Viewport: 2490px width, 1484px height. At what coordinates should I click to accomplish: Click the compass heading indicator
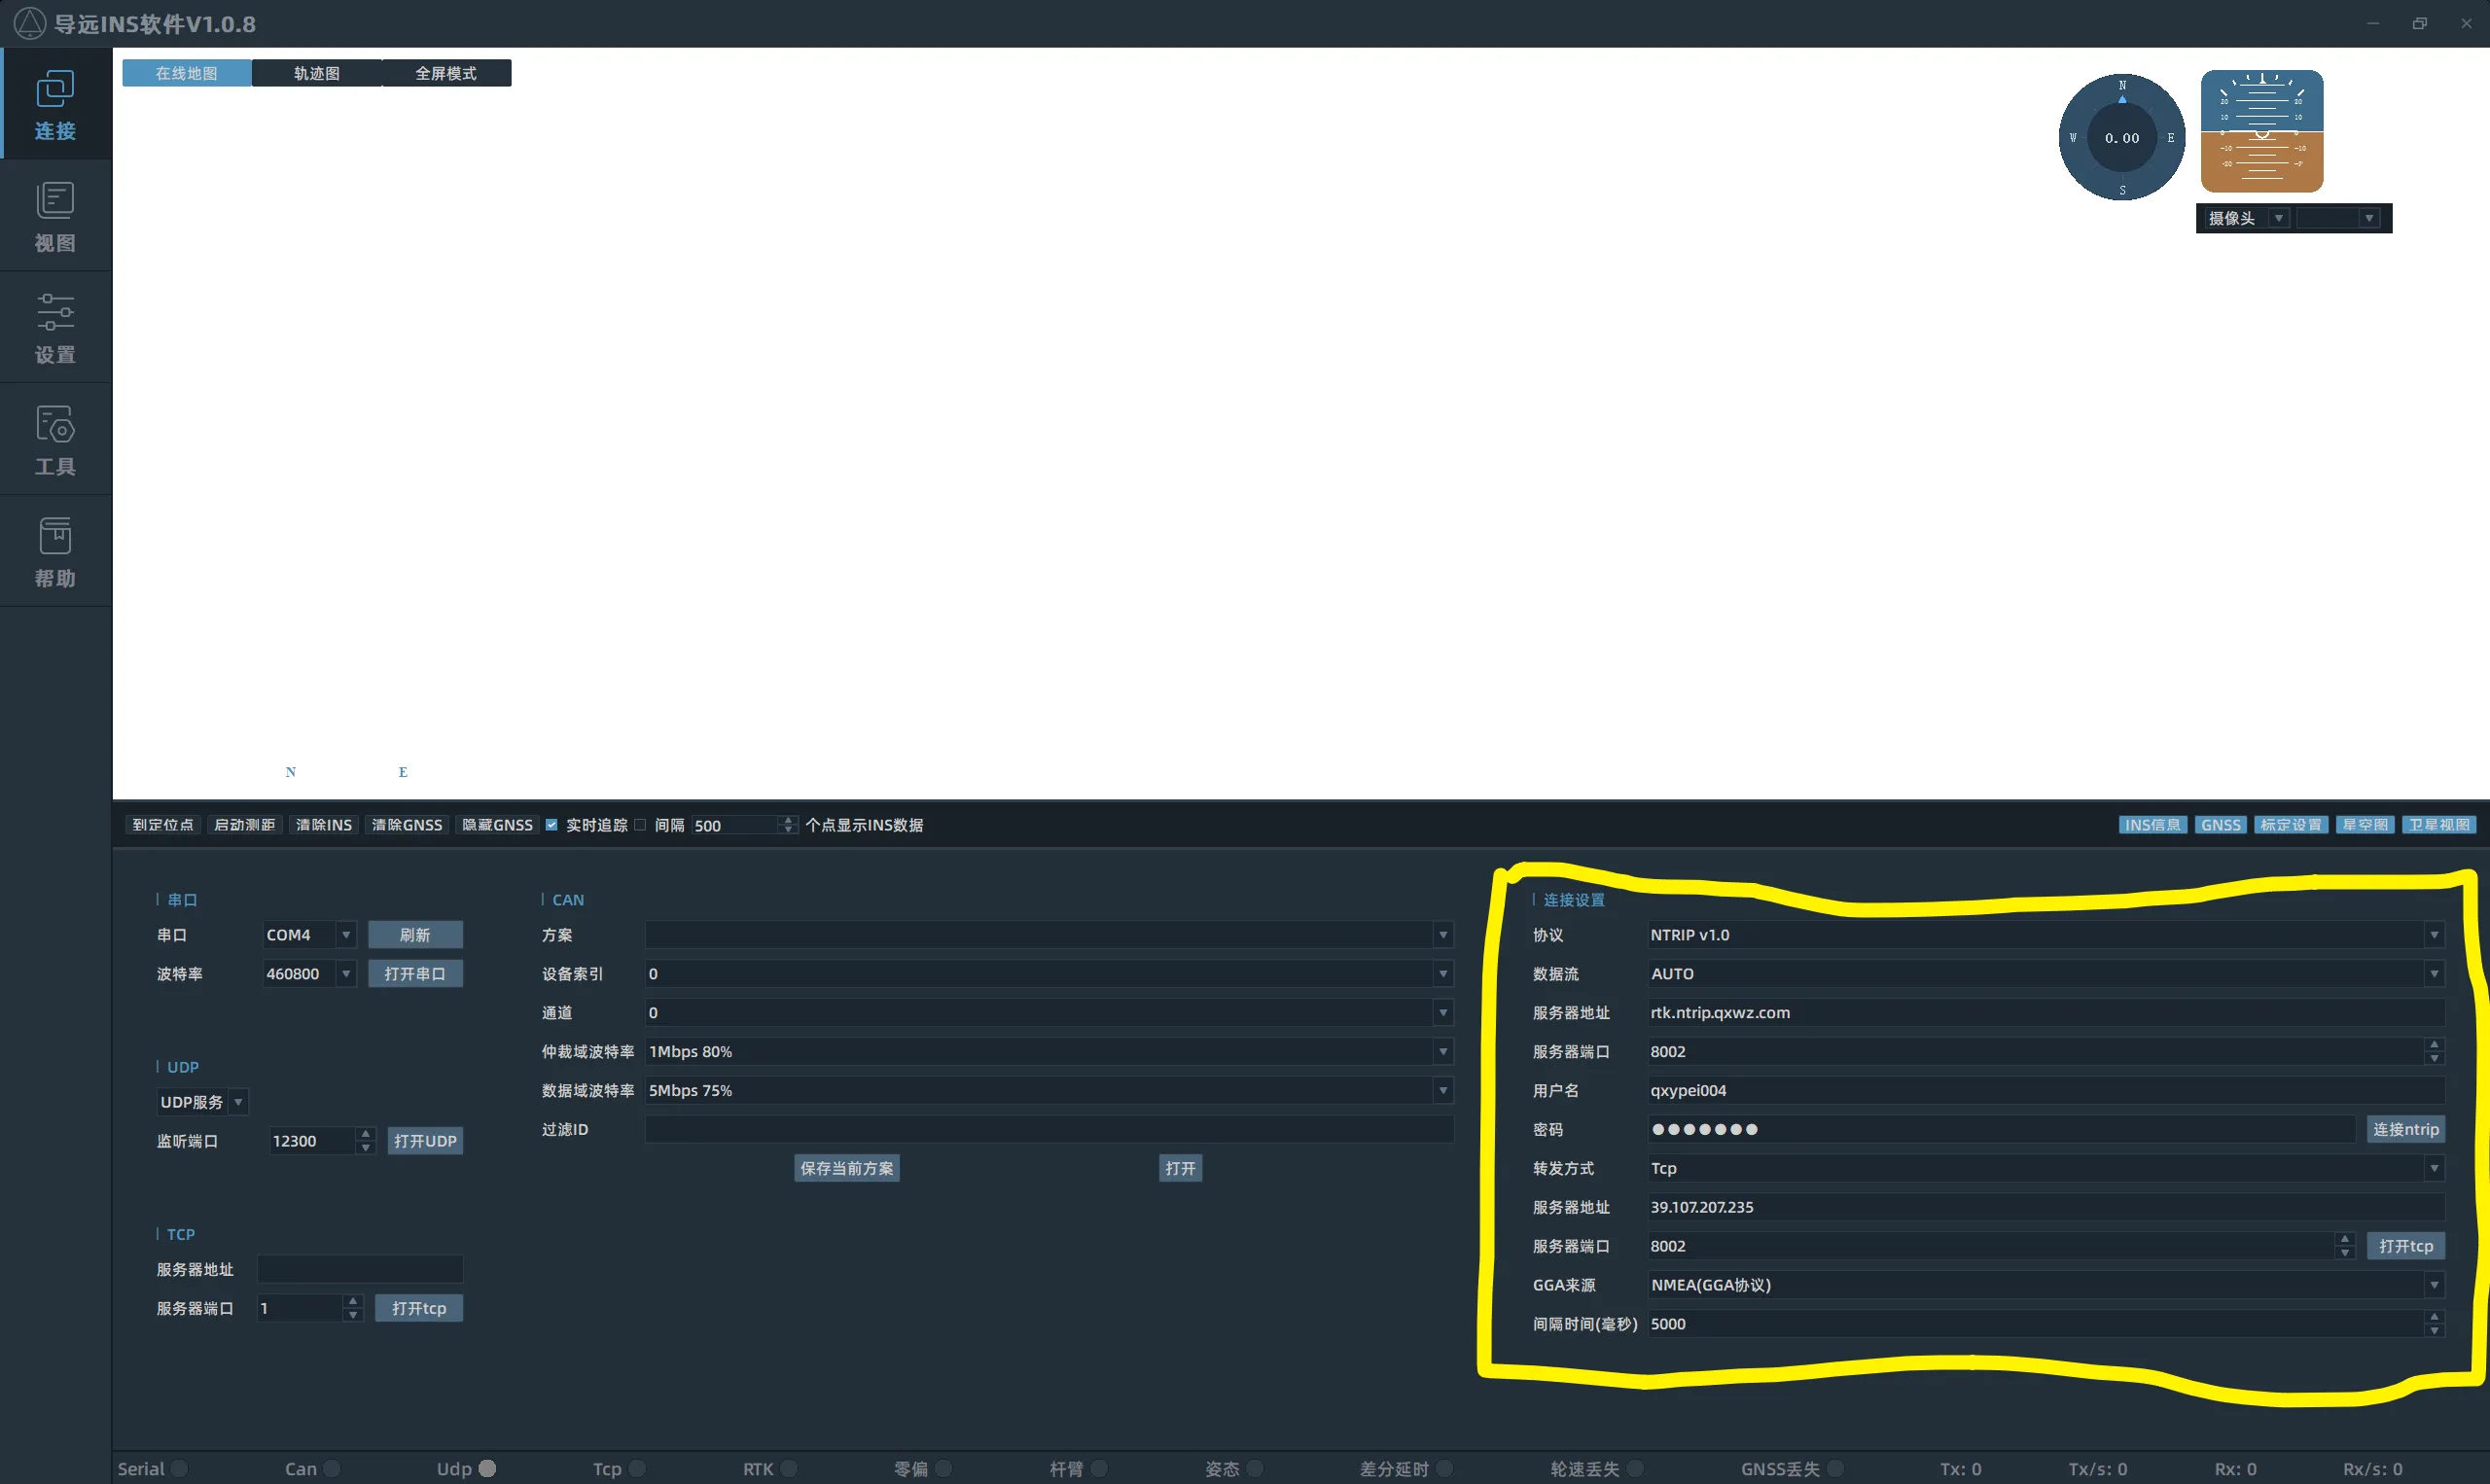(2121, 137)
